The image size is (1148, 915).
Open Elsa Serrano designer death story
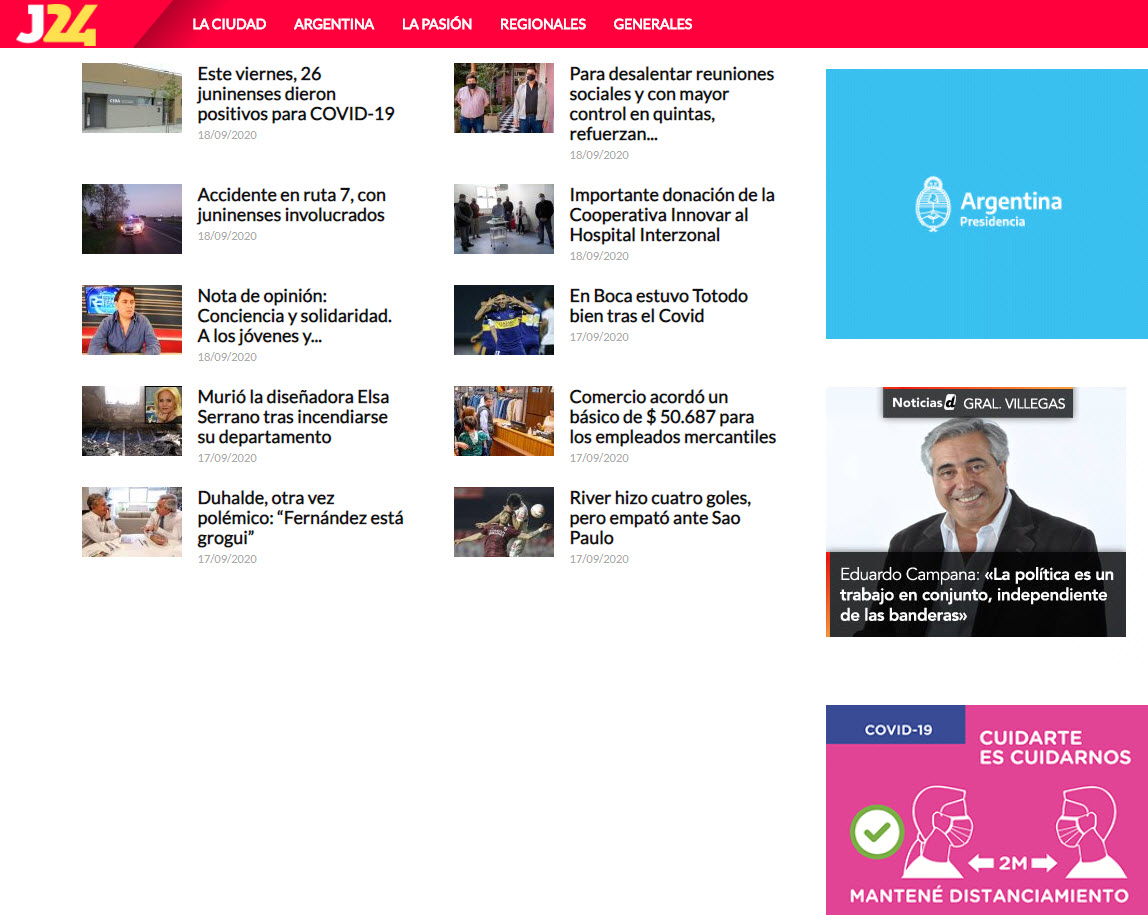(x=293, y=417)
